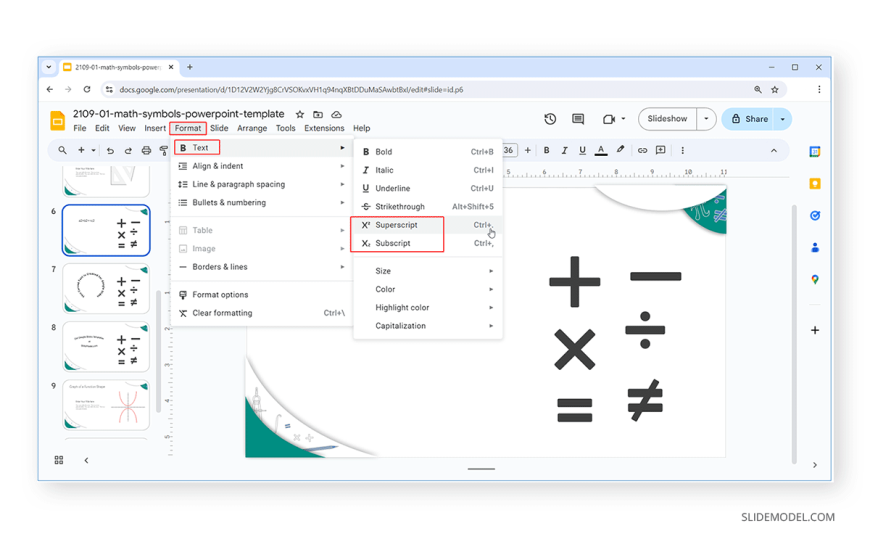Click the Google Slides home logo
The width and height of the screenshot is (870, 539).
[57, 120]
